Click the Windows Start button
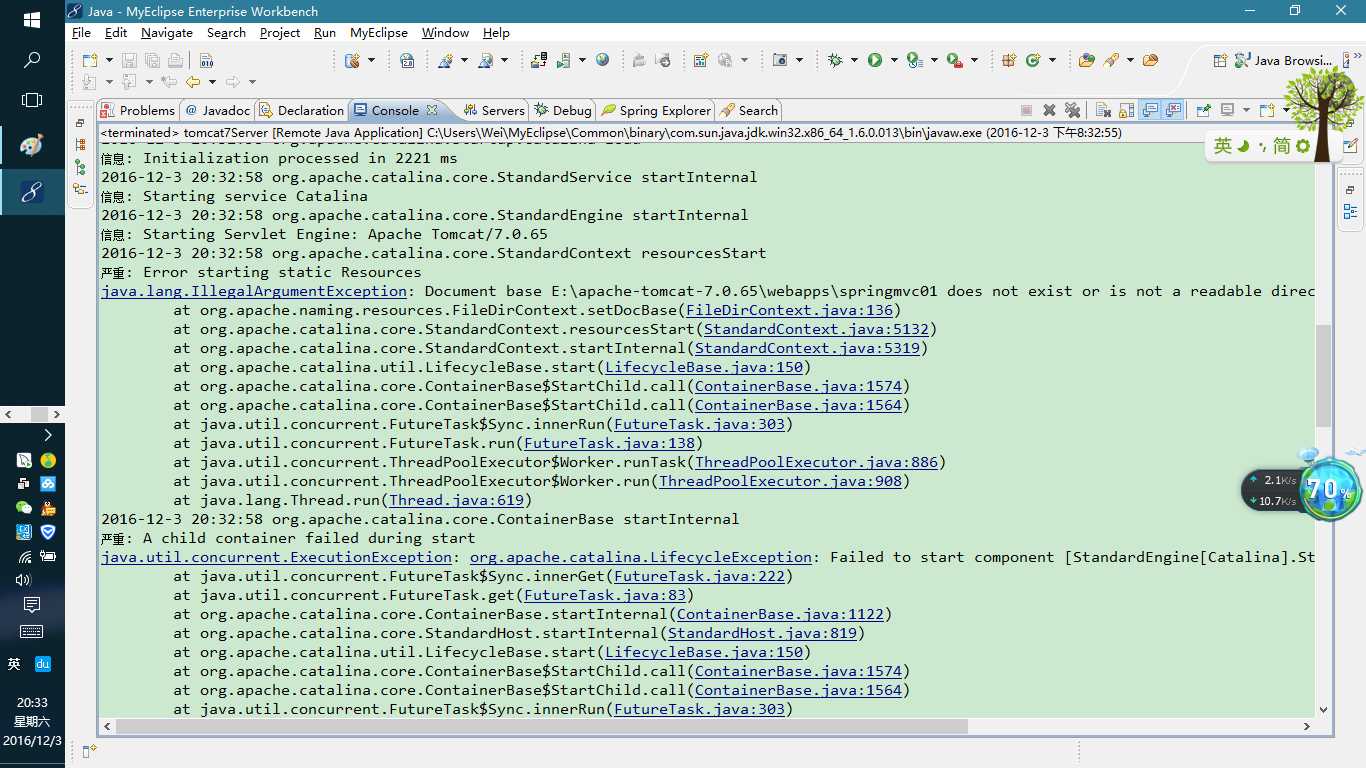Screen dimensions: 1366x768 32,20
